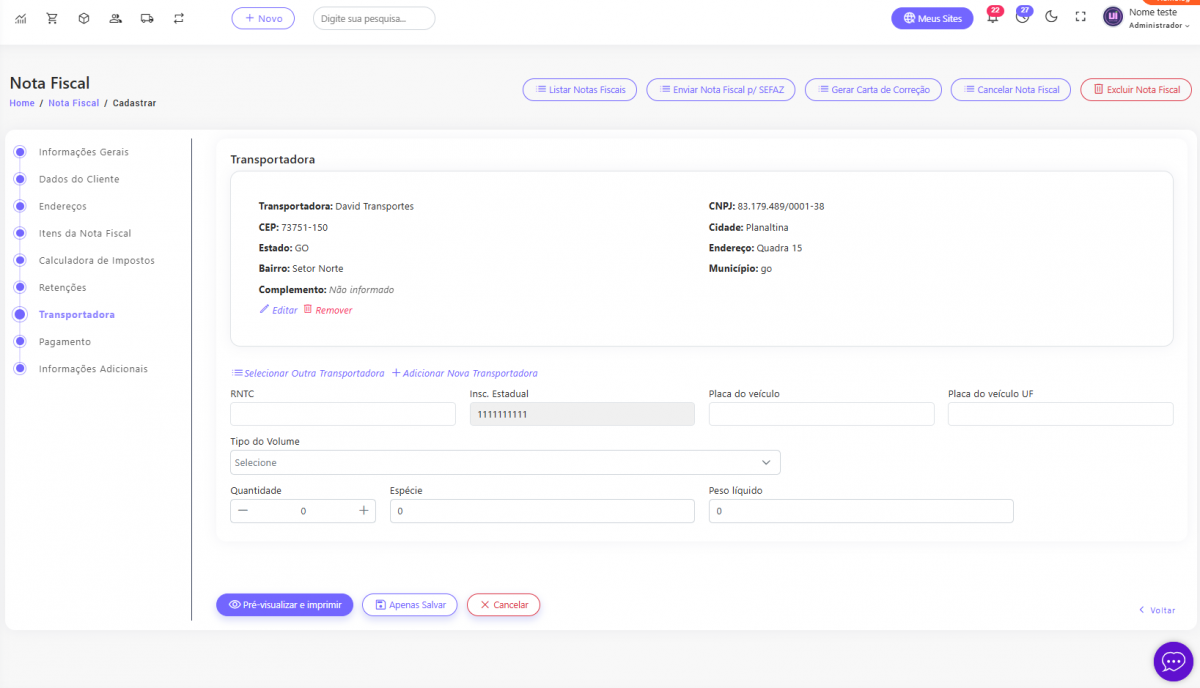Open the Nome teste Administrador user menu

pyautogui.click(x=1147, y=18)
